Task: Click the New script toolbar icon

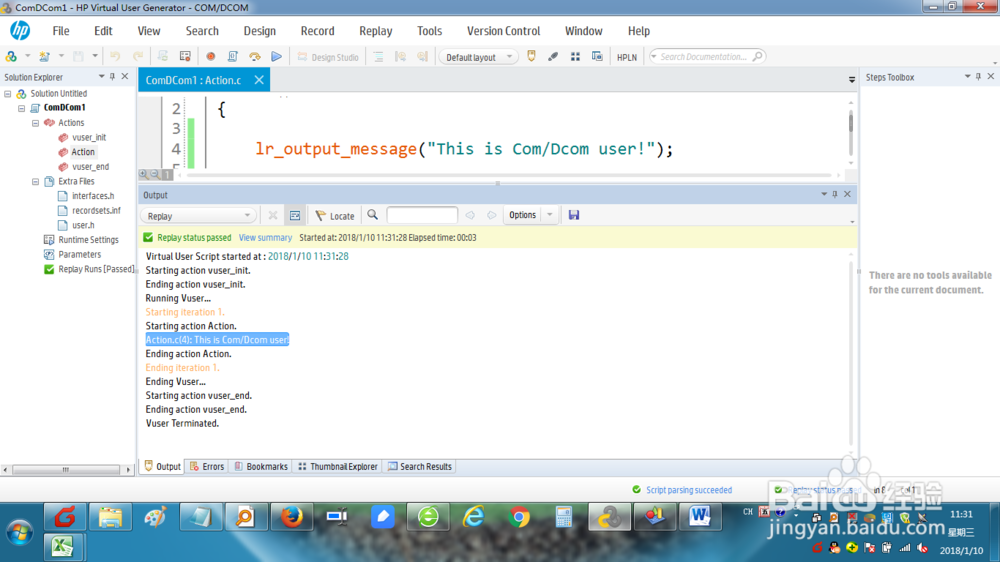Action: [x=44, y=57]
